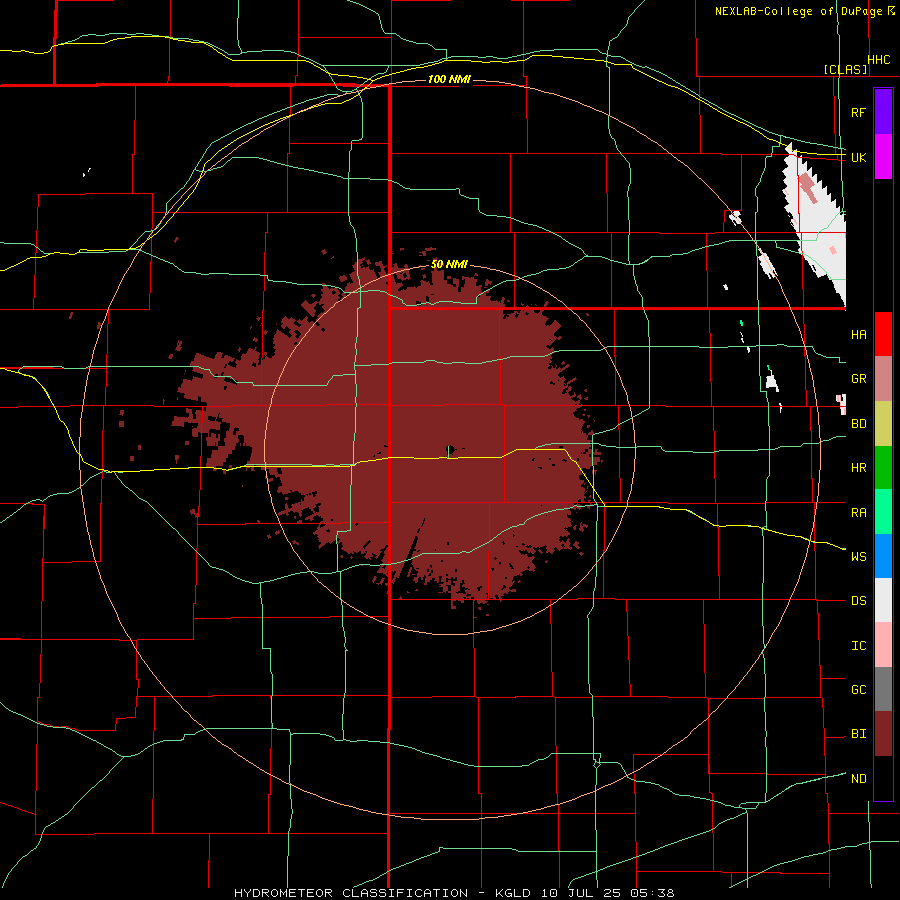Click the WS blue legend swatch
Image resolution: width=900 pixels, height=900 pixels.
click(x=883, y=556)
